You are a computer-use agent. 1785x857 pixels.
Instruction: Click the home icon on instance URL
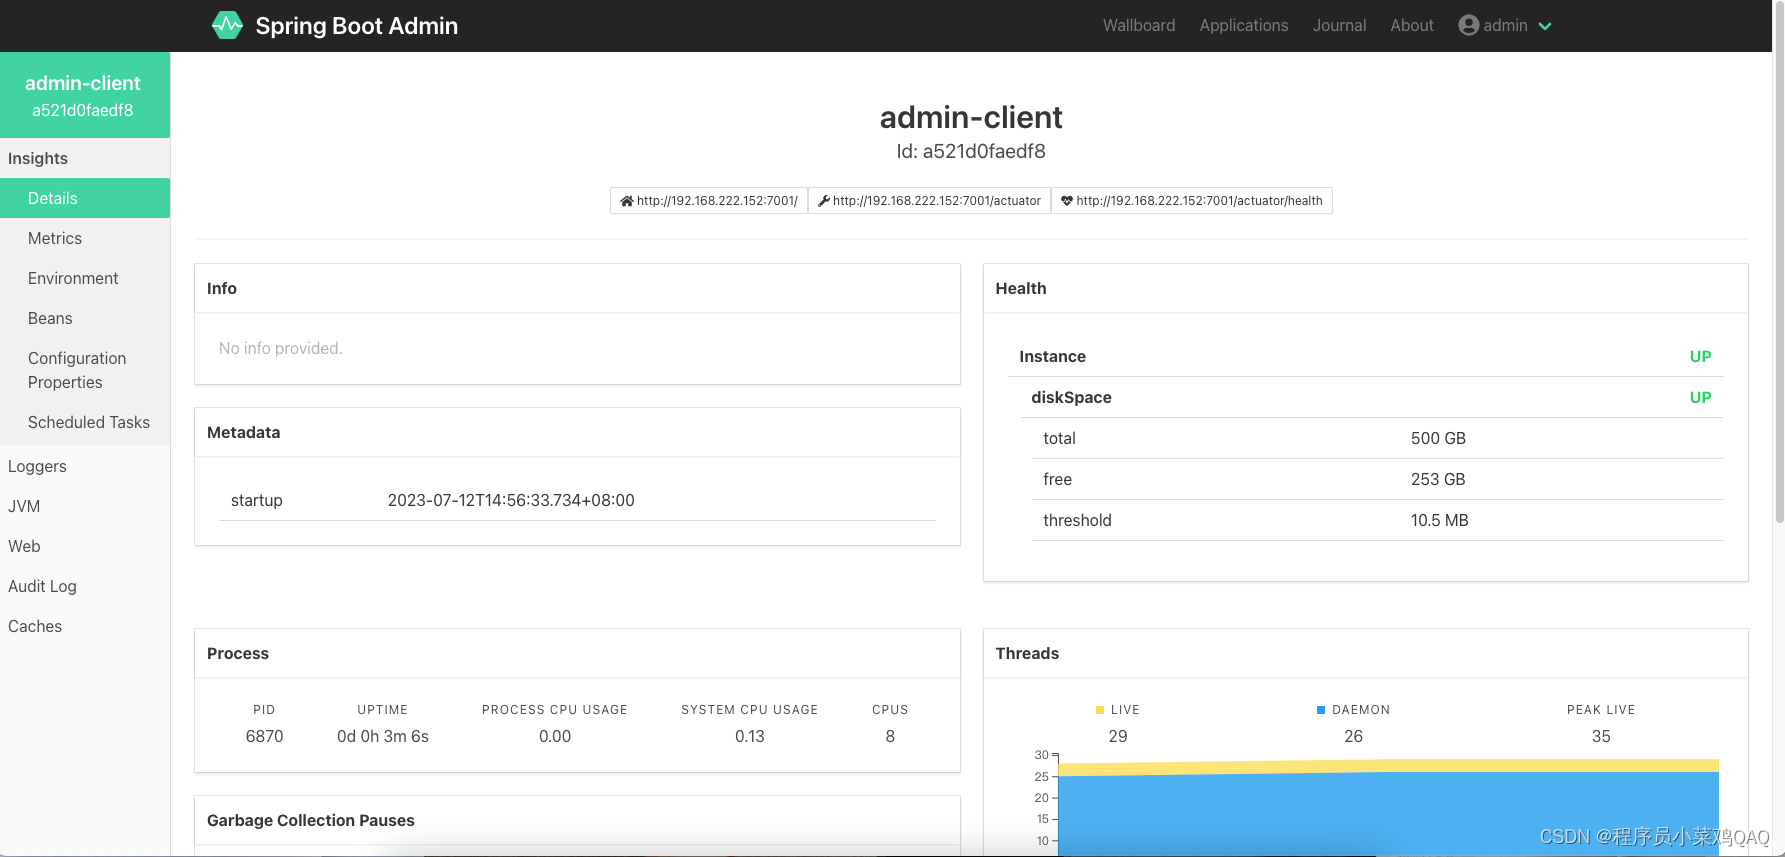(627, 201)
